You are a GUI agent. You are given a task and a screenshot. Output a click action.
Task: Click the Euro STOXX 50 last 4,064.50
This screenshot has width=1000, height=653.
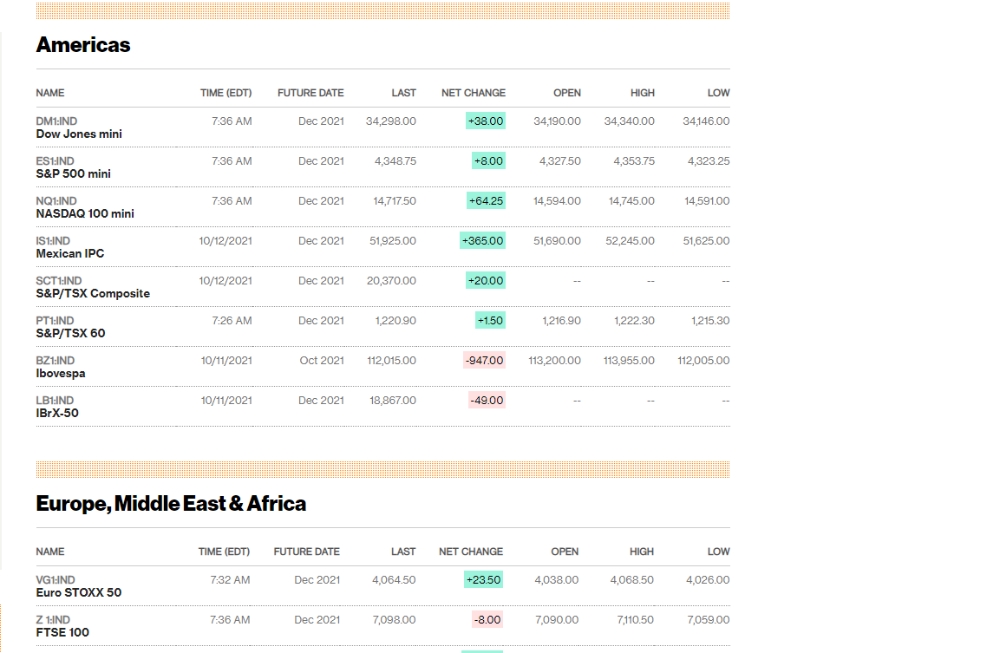pyautogui.click(x=394, y=580)
